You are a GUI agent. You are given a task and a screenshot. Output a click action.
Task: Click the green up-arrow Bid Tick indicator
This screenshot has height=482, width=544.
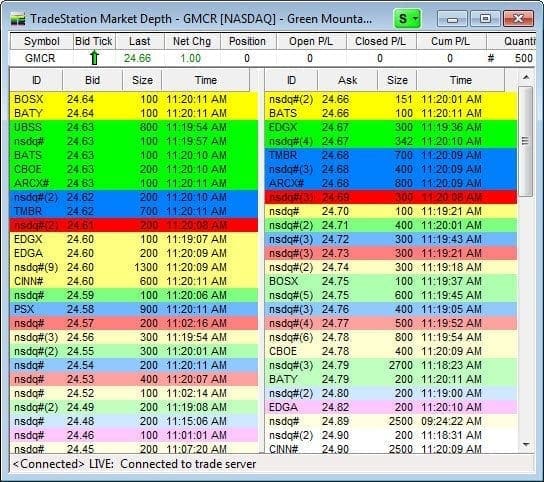94,58
